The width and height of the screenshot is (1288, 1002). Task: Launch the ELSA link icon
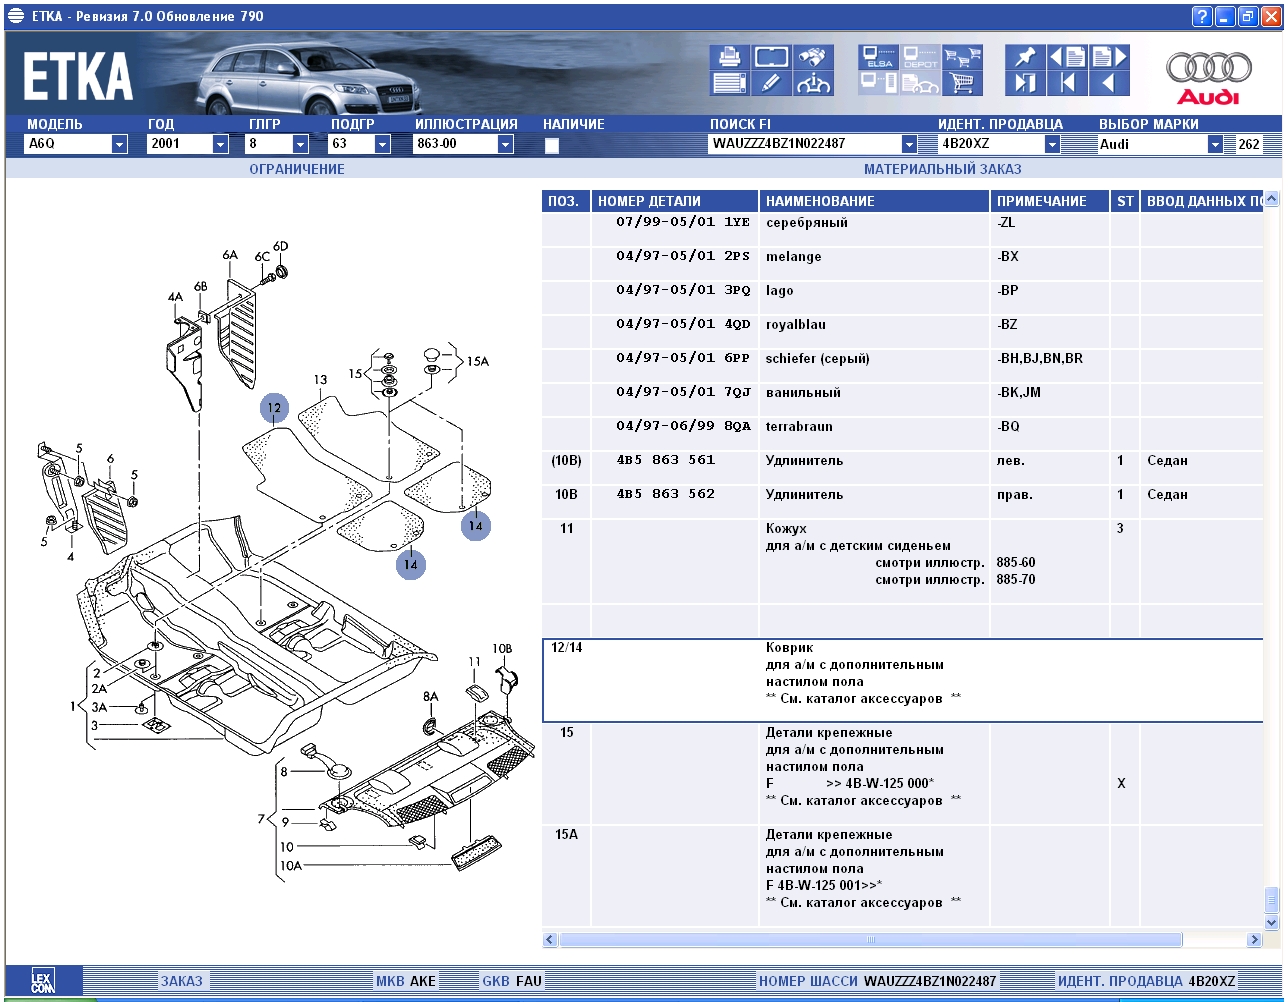coord(878,57)
